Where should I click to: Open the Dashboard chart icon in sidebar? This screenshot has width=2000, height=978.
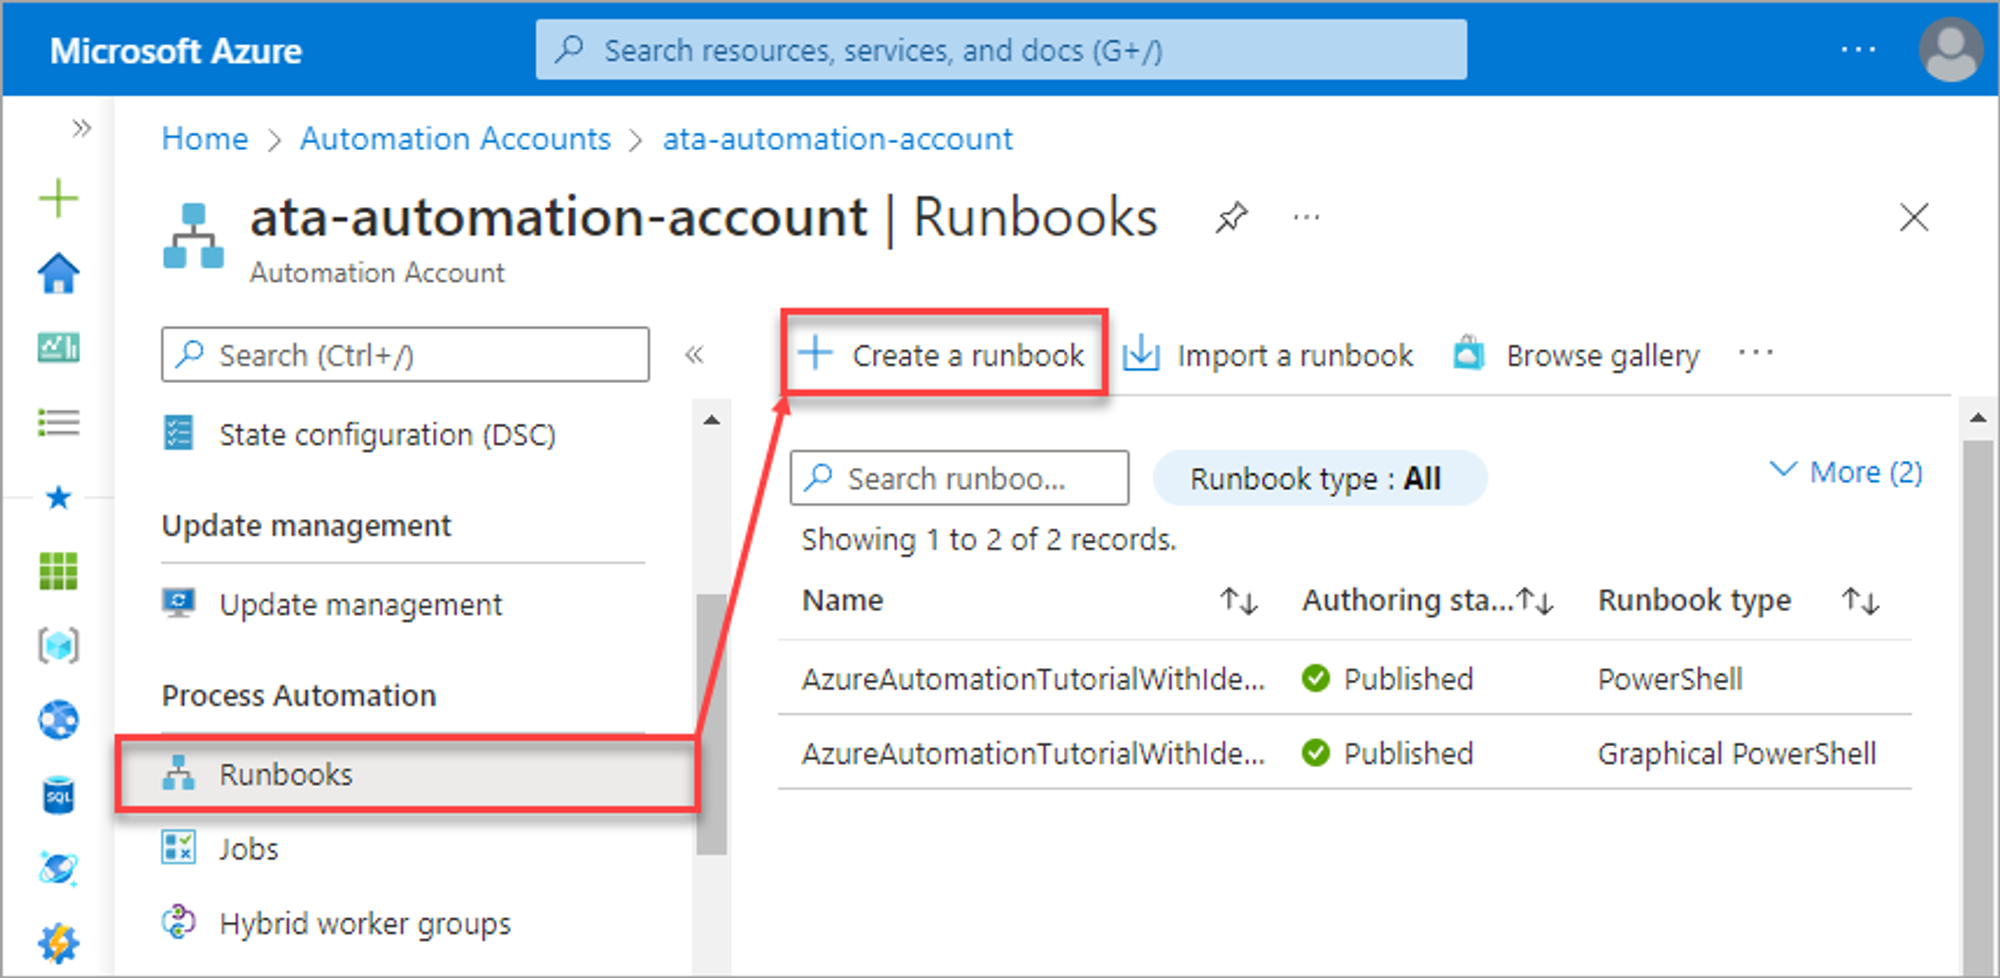(x=58, y=348)
